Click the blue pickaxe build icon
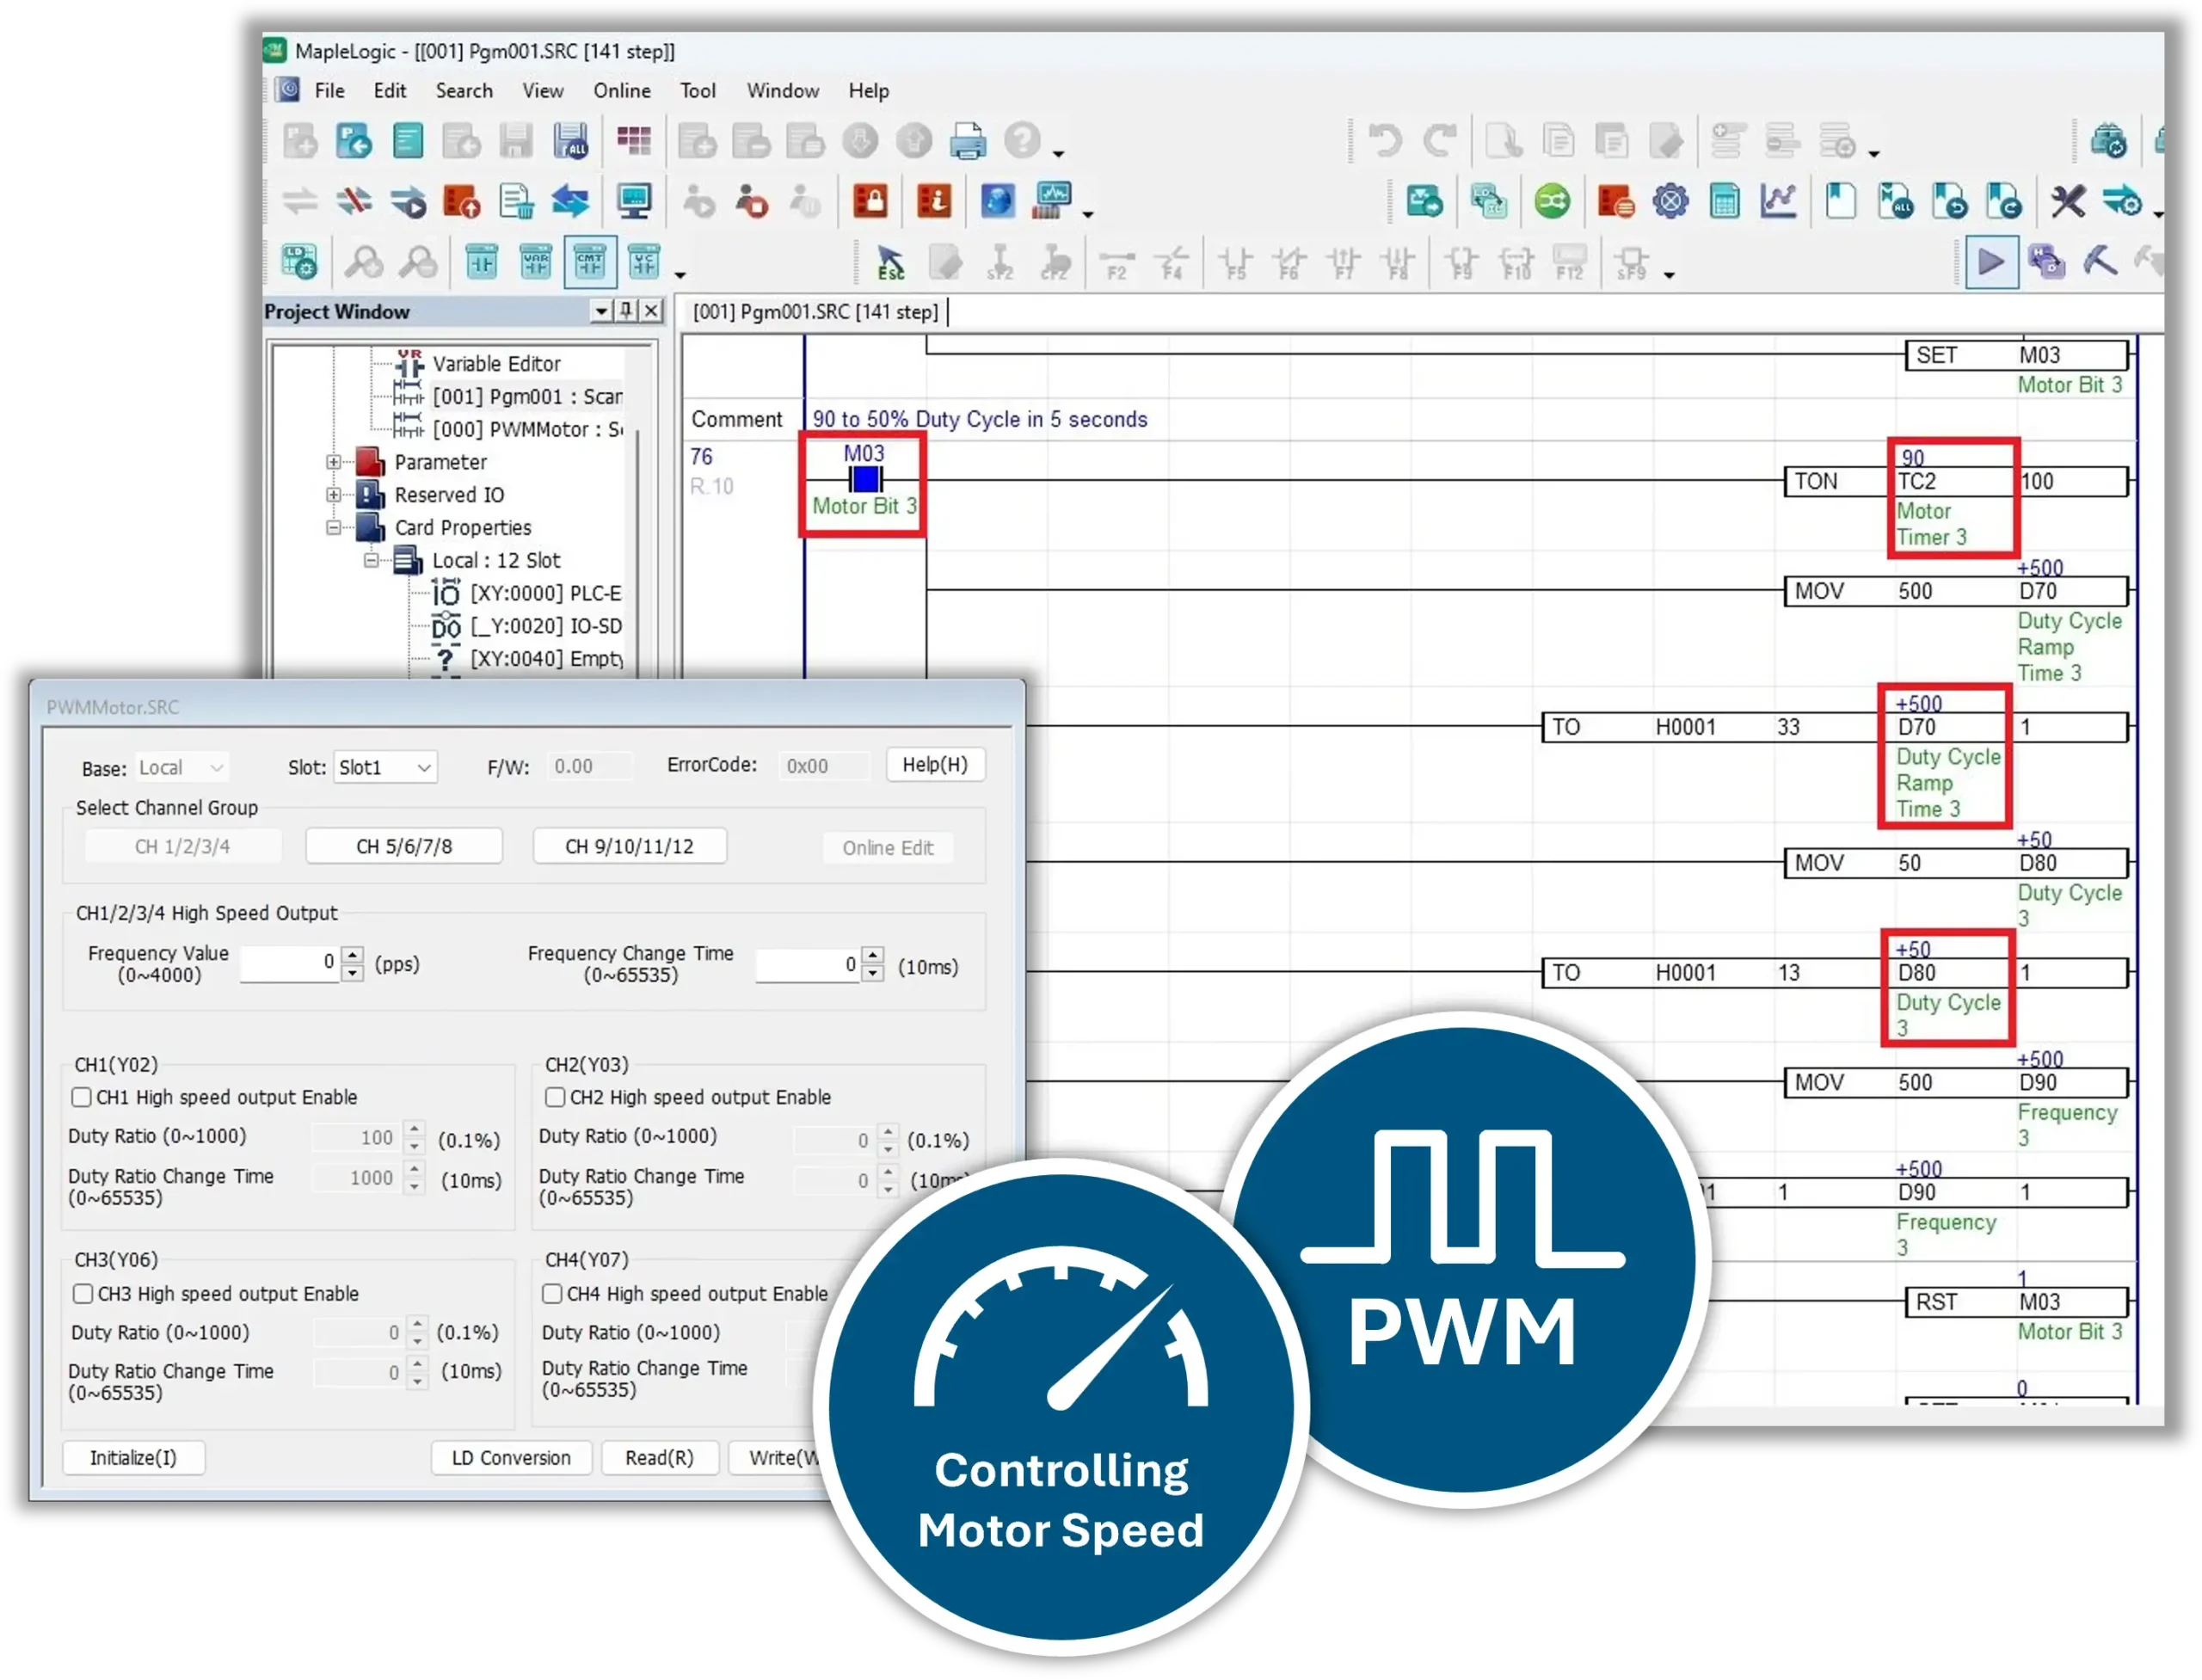Viewport: 2202px width, 1680px height. click(x=2099, y=262)
